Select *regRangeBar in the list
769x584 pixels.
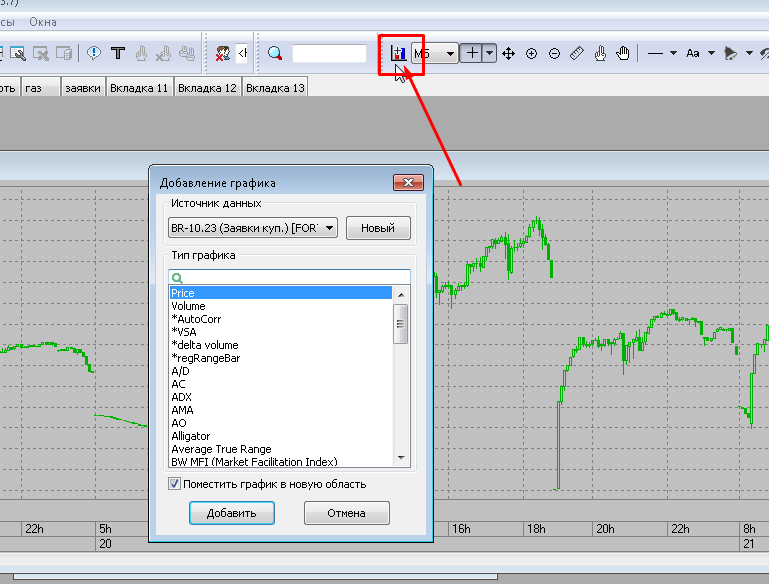pos(281,358)
